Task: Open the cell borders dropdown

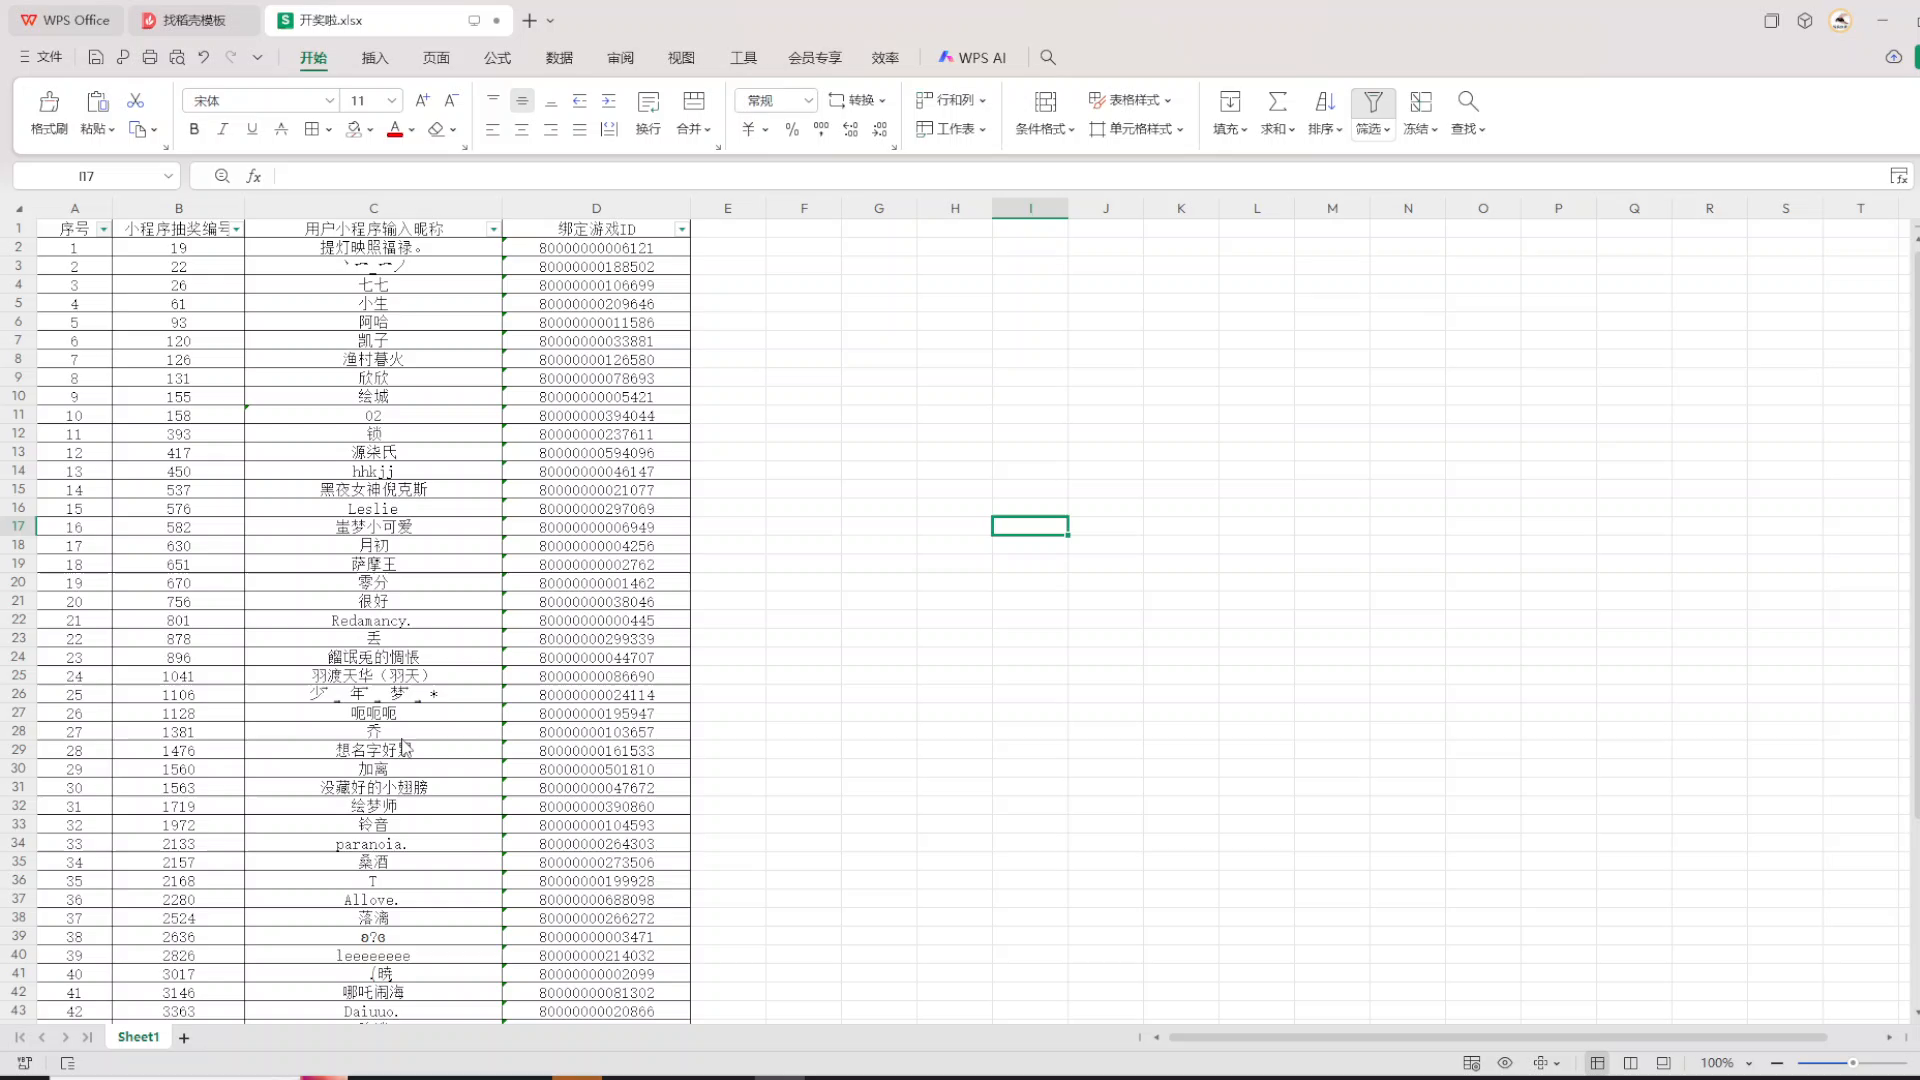Action: [x=327, y=129]
